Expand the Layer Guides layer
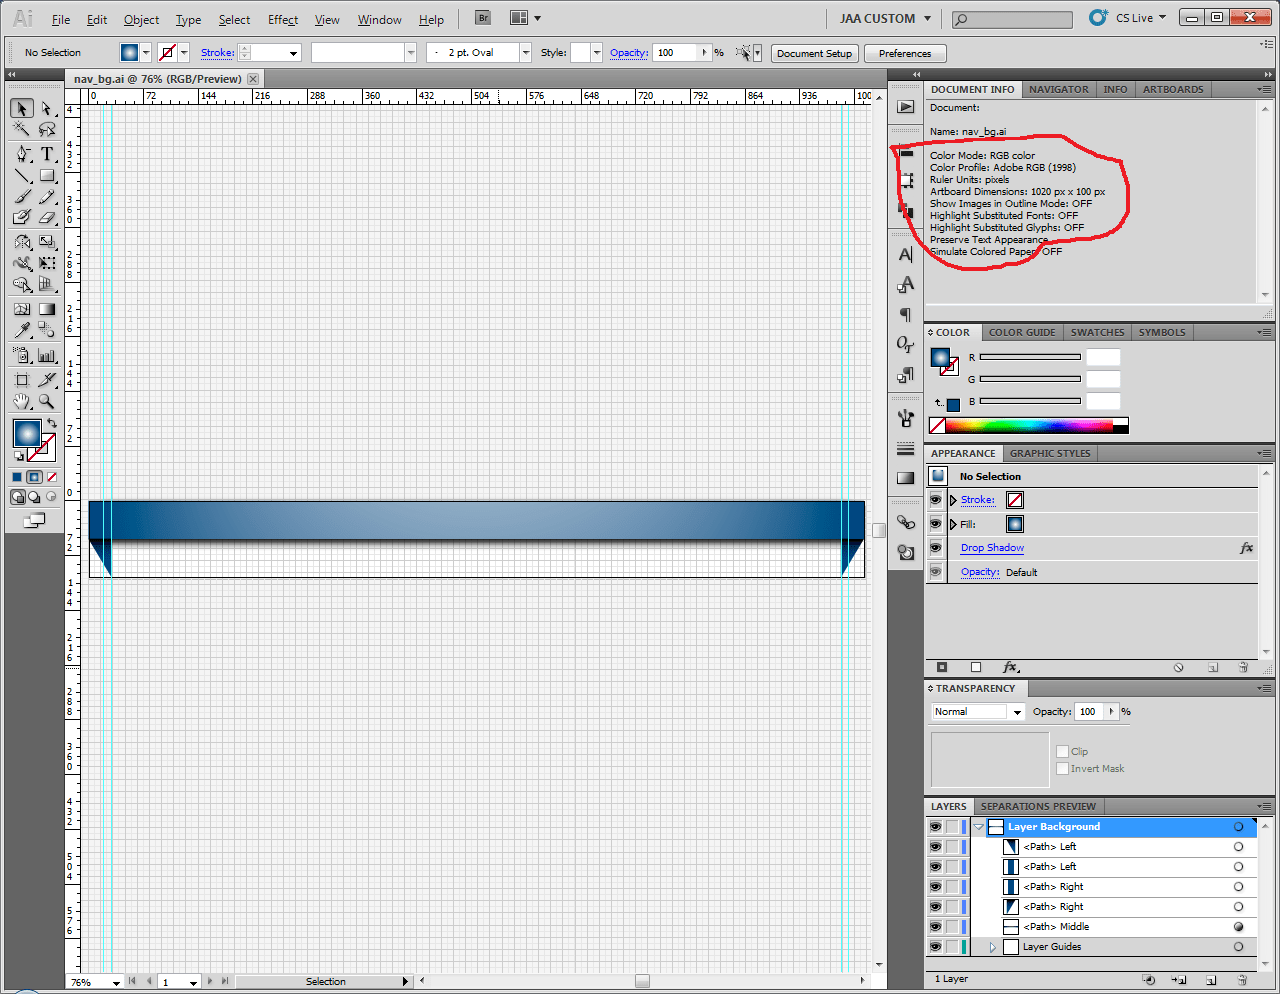The width and height of the screenshot is (1280, 994). [992, 947]
